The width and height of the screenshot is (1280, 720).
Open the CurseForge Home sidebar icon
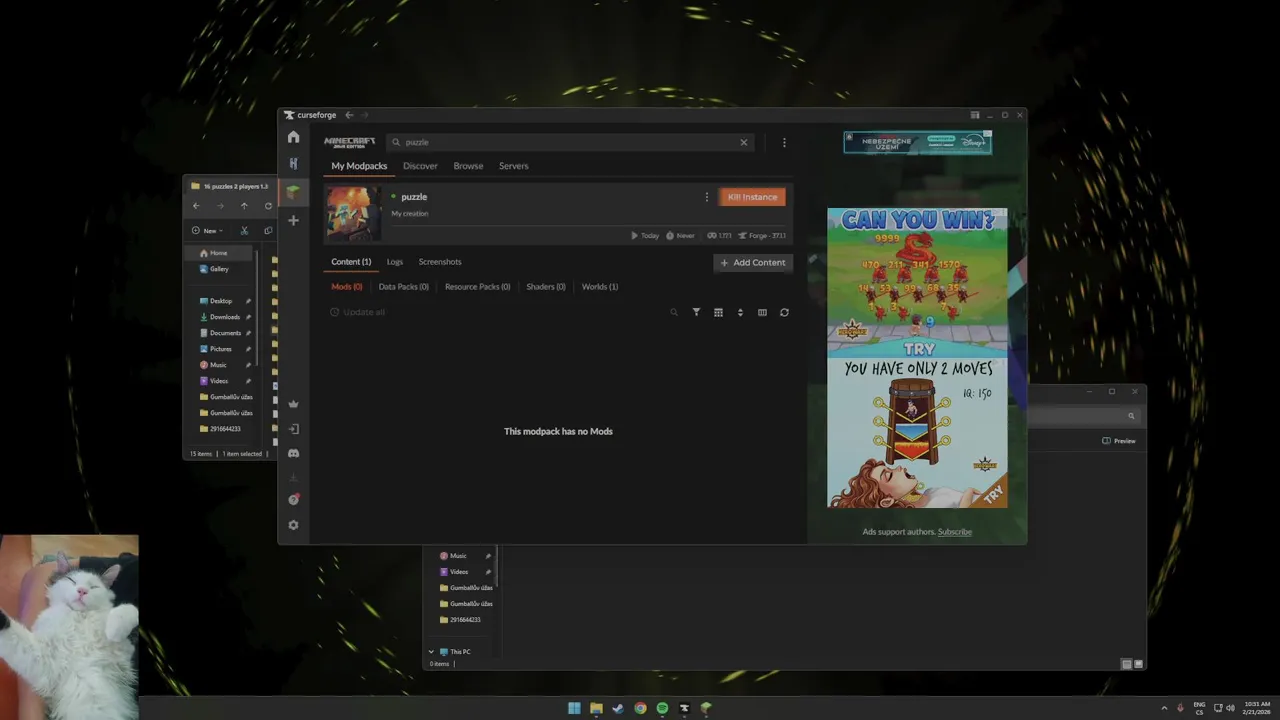pos(293,137)
